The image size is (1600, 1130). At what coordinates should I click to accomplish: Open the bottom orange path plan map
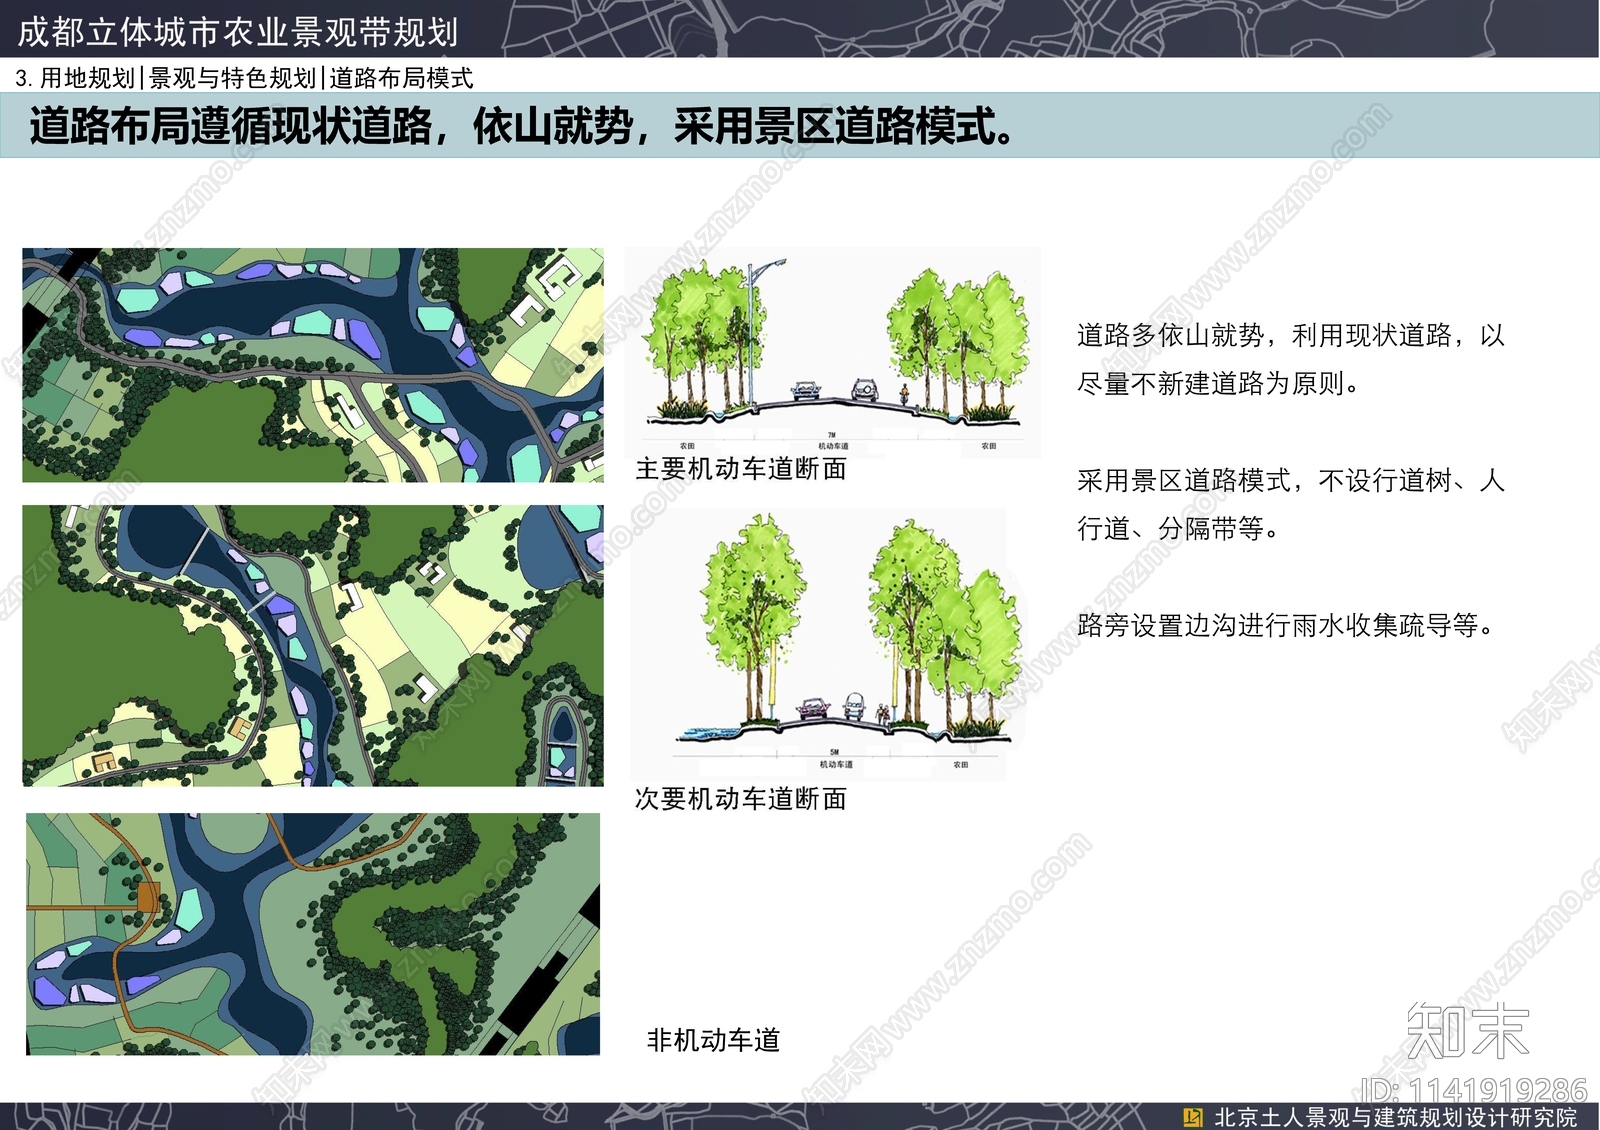(x=313, y=934)
